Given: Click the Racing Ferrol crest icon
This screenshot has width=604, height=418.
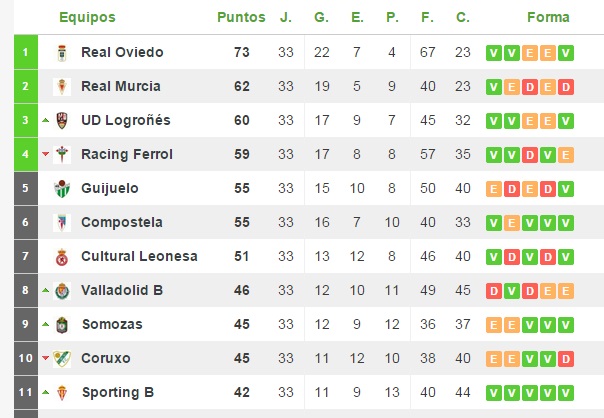Looking at the screenshot, I should pos(62,154).
